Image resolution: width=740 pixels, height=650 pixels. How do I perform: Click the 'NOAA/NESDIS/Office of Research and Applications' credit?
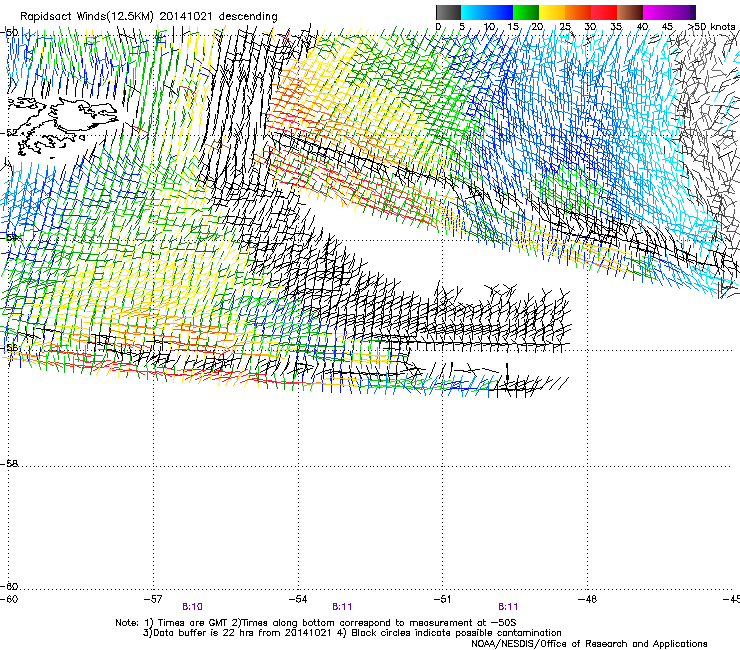point(589,644)
